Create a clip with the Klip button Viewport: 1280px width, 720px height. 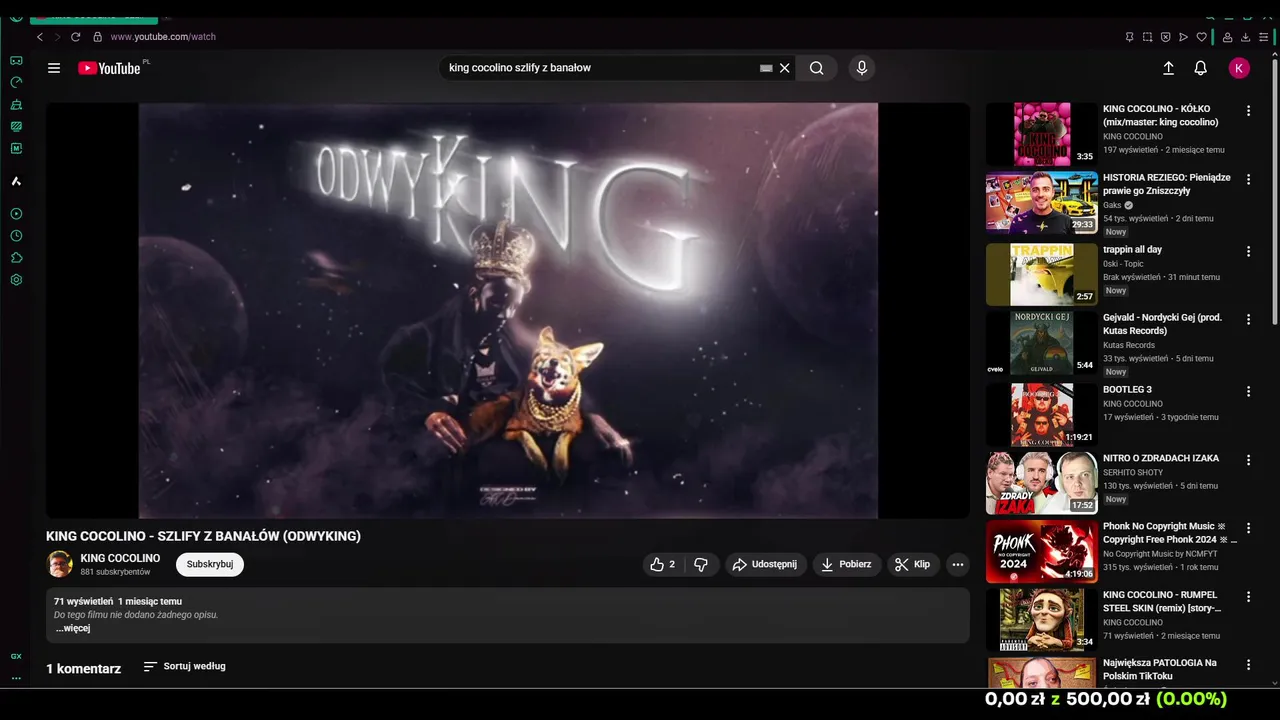[913, 564]
